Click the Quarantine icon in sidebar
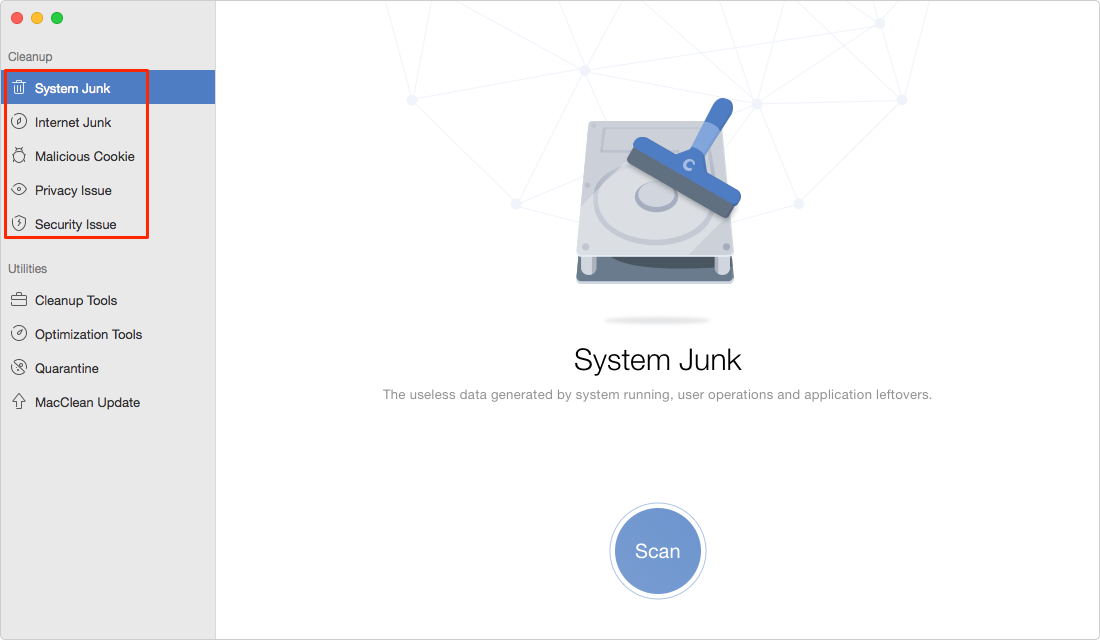This screenshot has height=640, width=1100. [x=19, y=368]
